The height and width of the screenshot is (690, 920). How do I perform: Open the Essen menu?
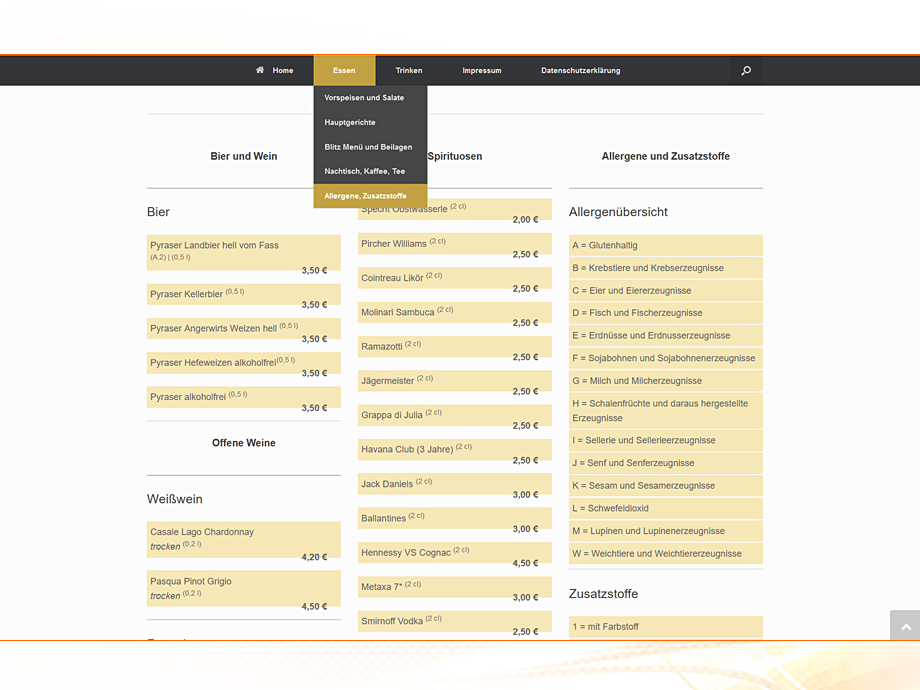[x=344, y=70]
